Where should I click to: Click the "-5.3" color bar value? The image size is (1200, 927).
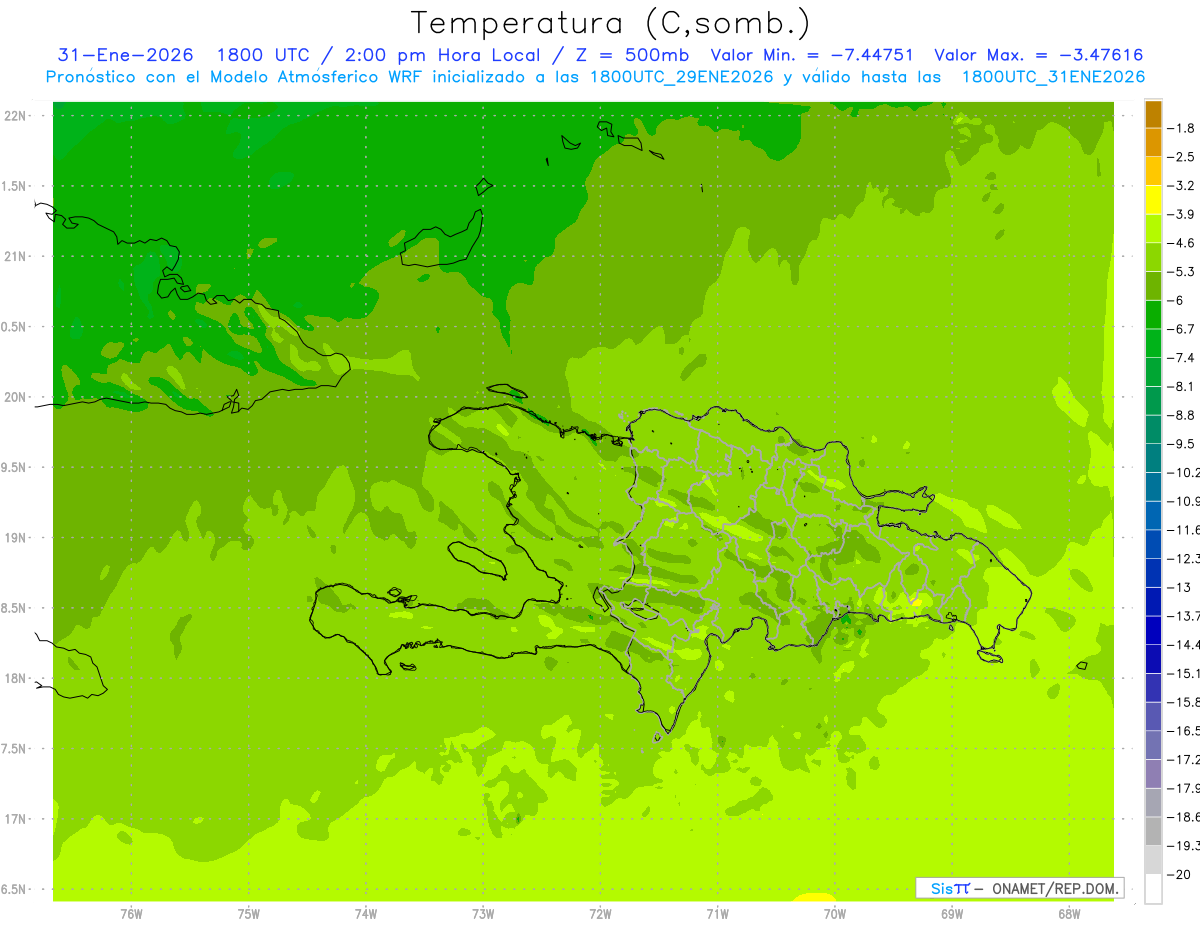1183,272
